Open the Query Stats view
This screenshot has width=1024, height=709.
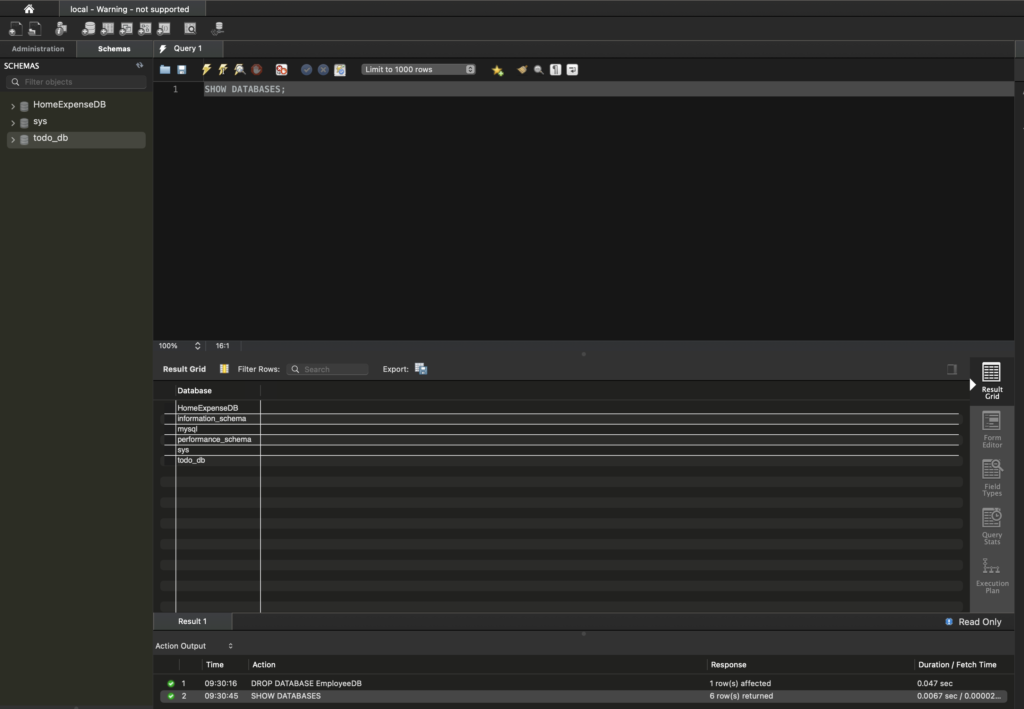(x=991, y=526)
